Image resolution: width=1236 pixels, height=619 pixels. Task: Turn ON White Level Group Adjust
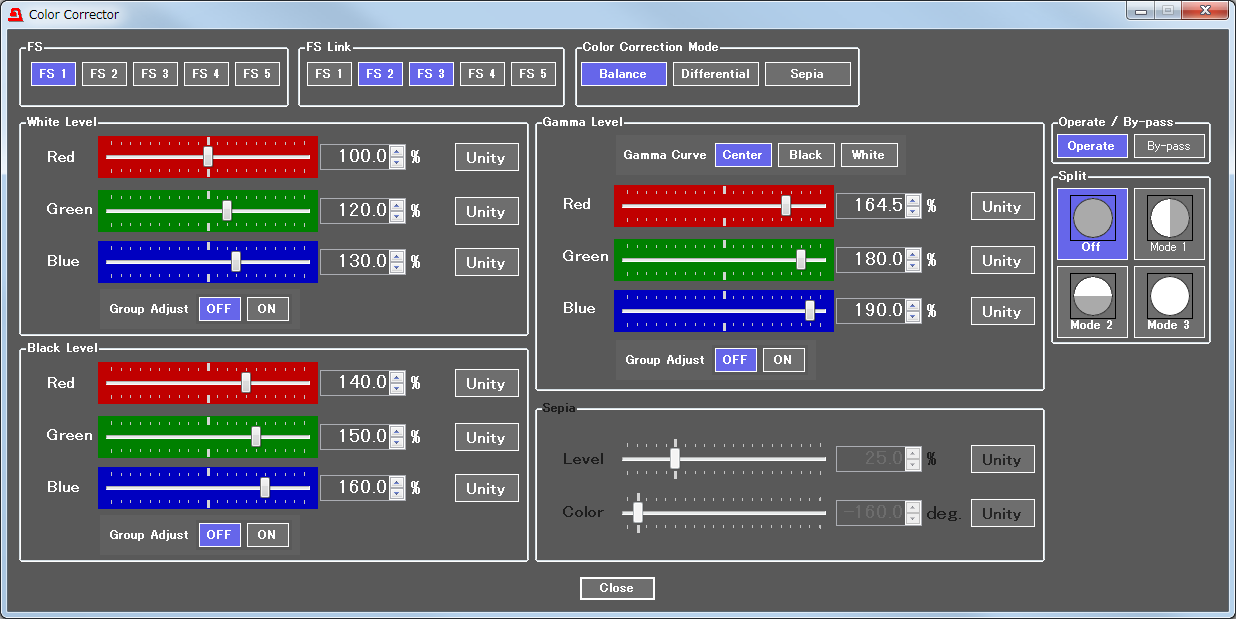(x=267, y=309)
